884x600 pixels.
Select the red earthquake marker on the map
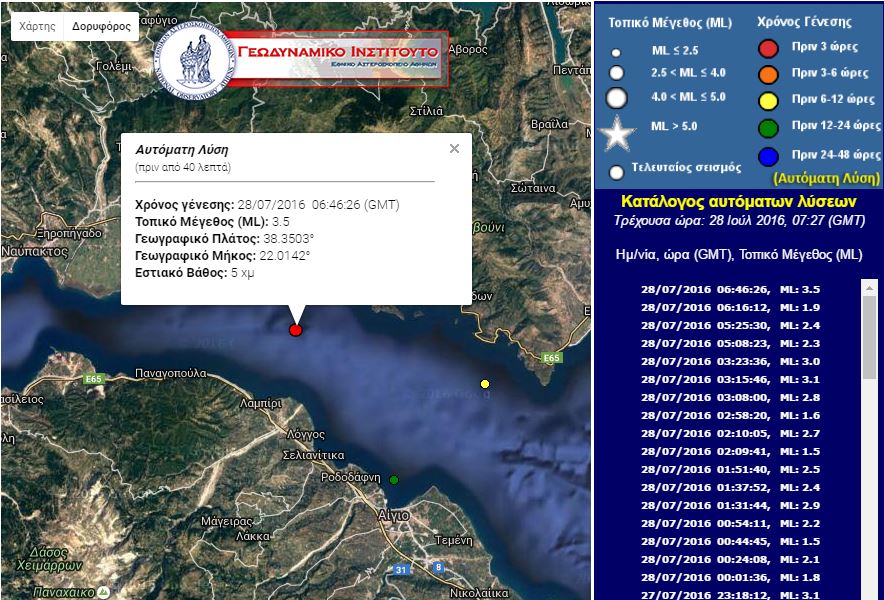[295, 328]
